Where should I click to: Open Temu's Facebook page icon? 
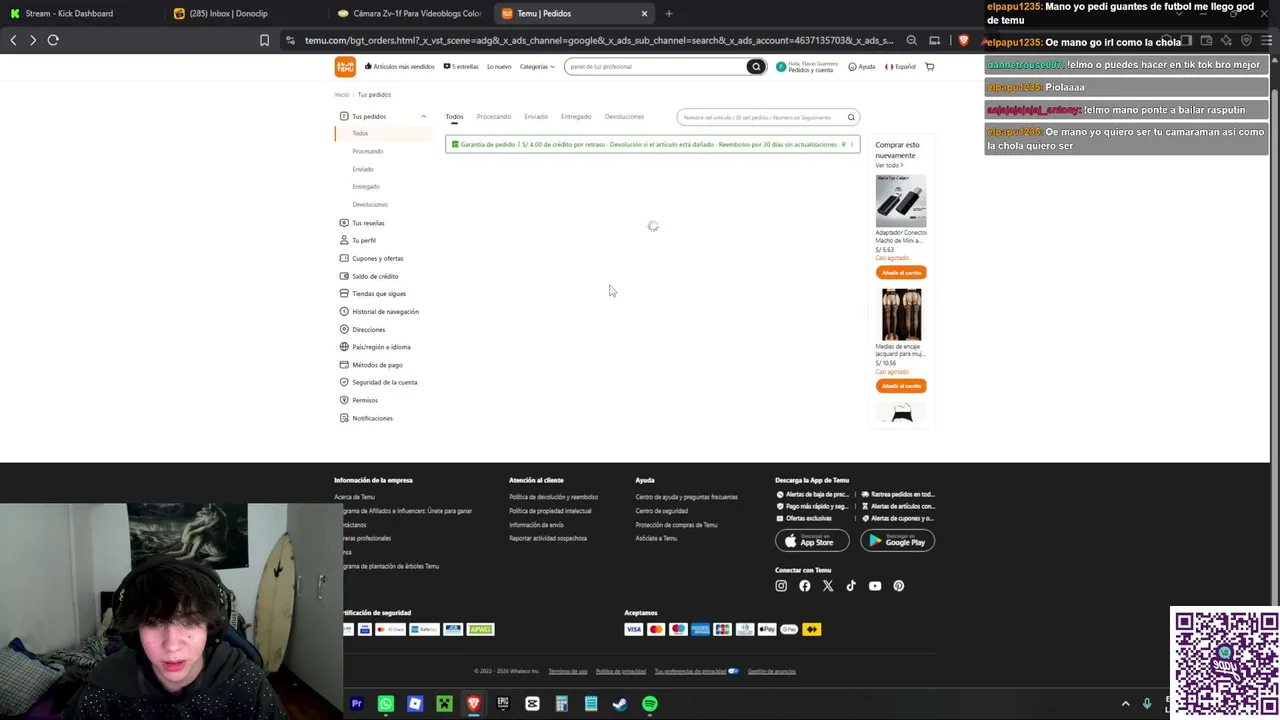pyautogui.click(x=805, y=586)
